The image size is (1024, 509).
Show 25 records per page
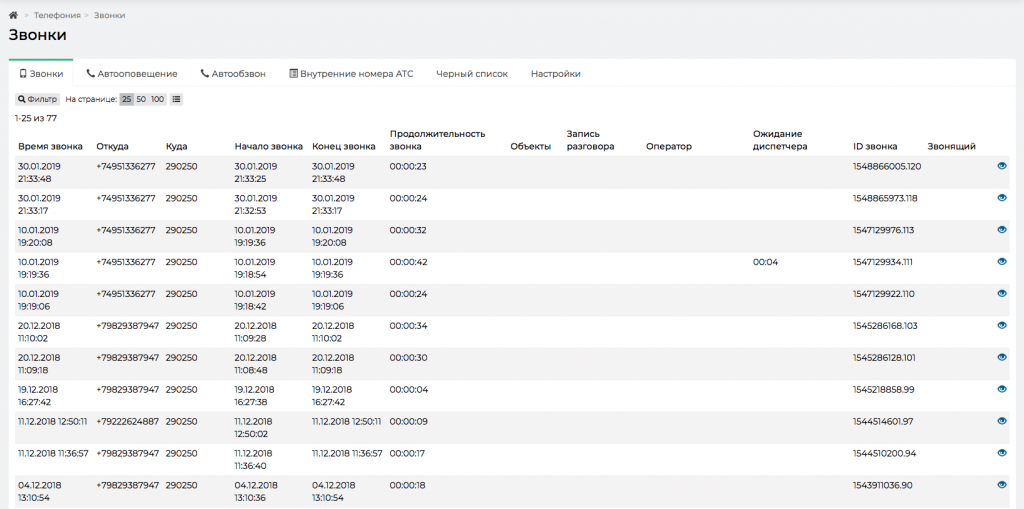coord(127,99)
